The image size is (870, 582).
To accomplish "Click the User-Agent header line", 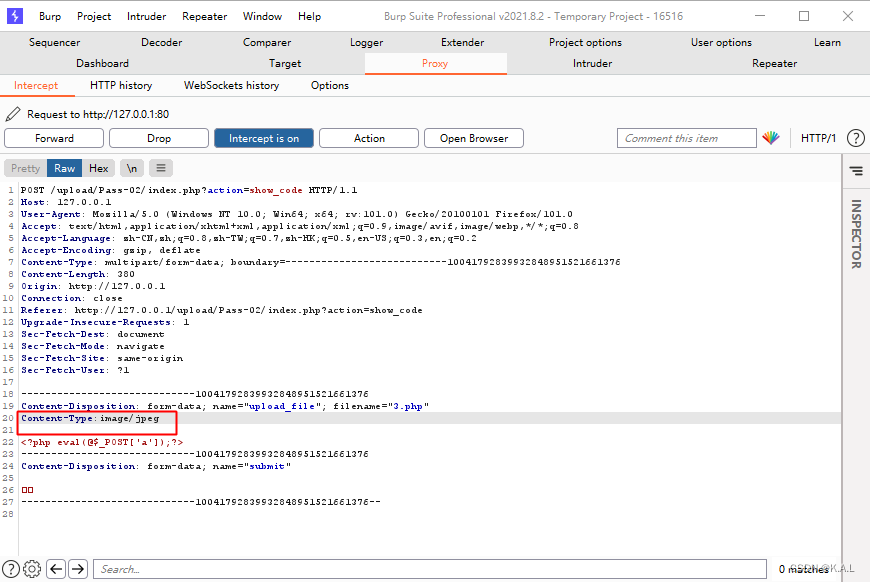I will 297,214.
